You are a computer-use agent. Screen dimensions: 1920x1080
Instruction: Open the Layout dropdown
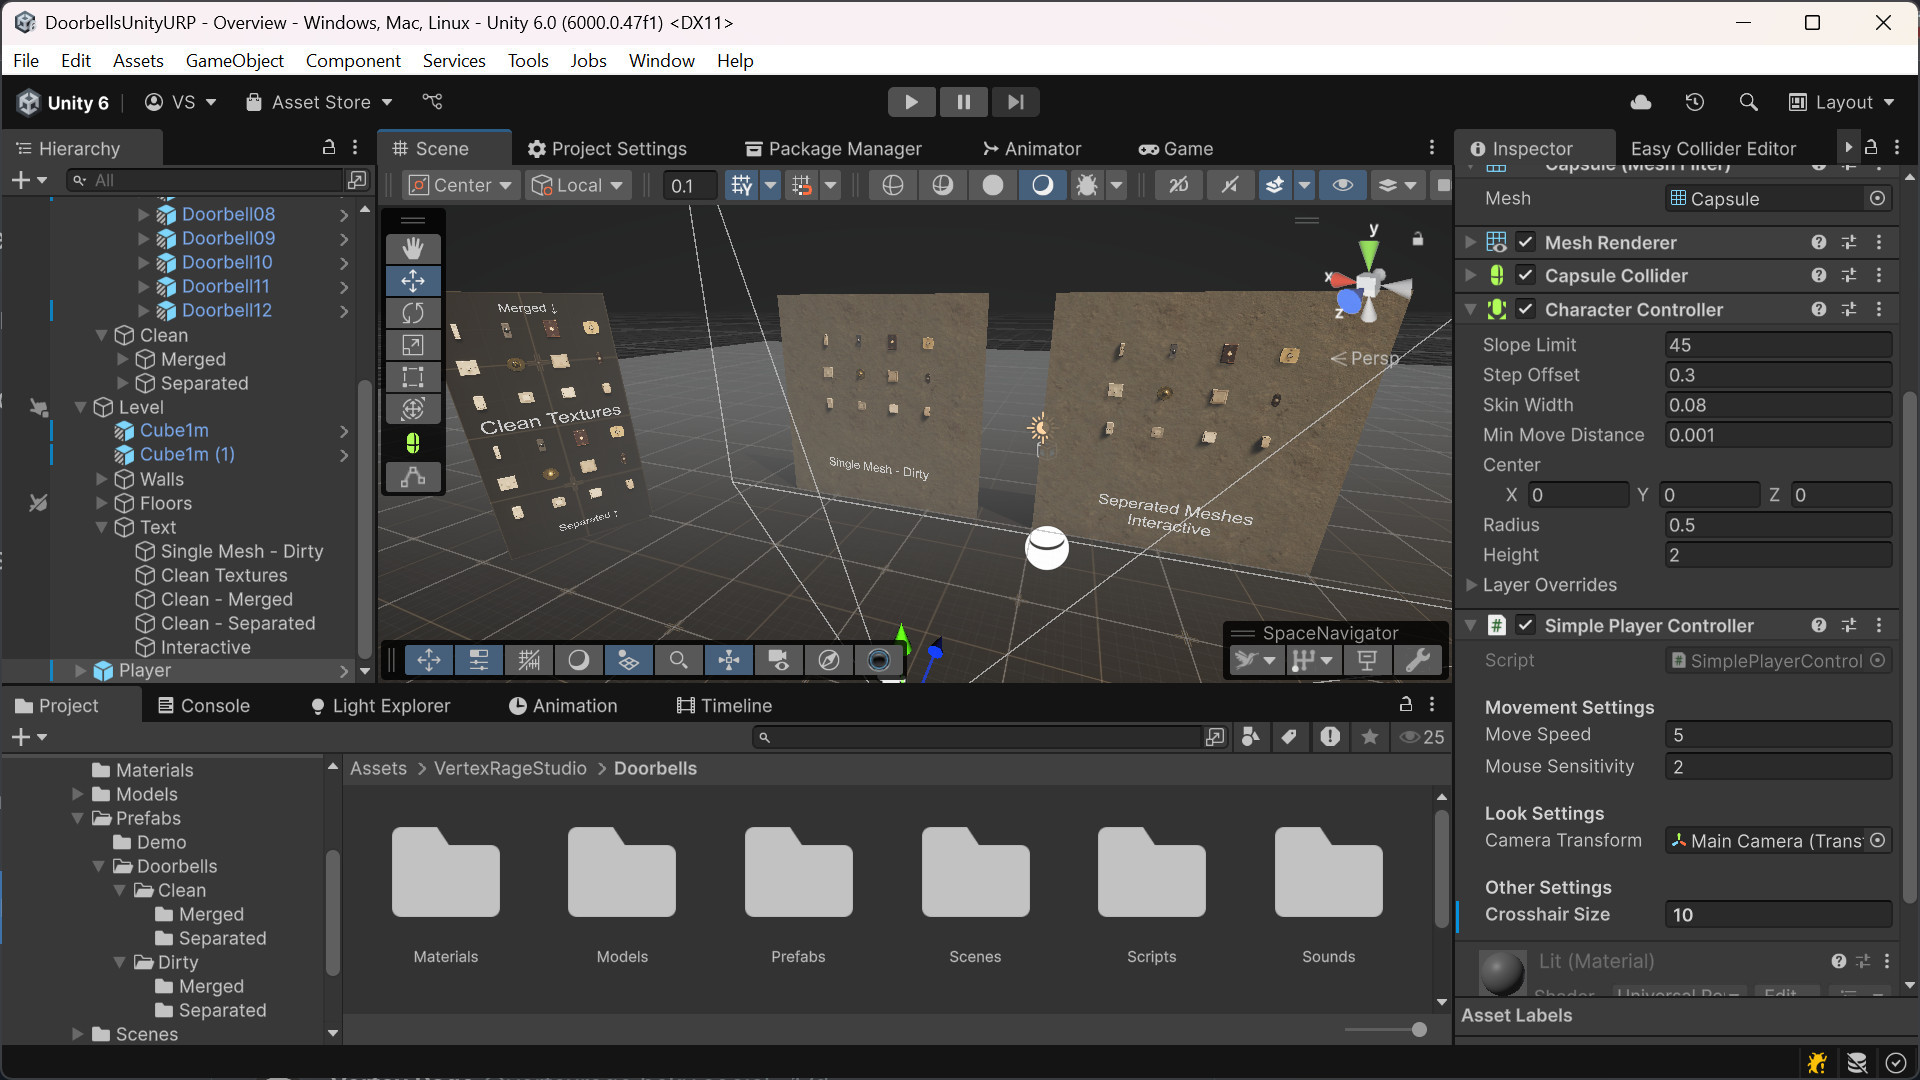1843,102
